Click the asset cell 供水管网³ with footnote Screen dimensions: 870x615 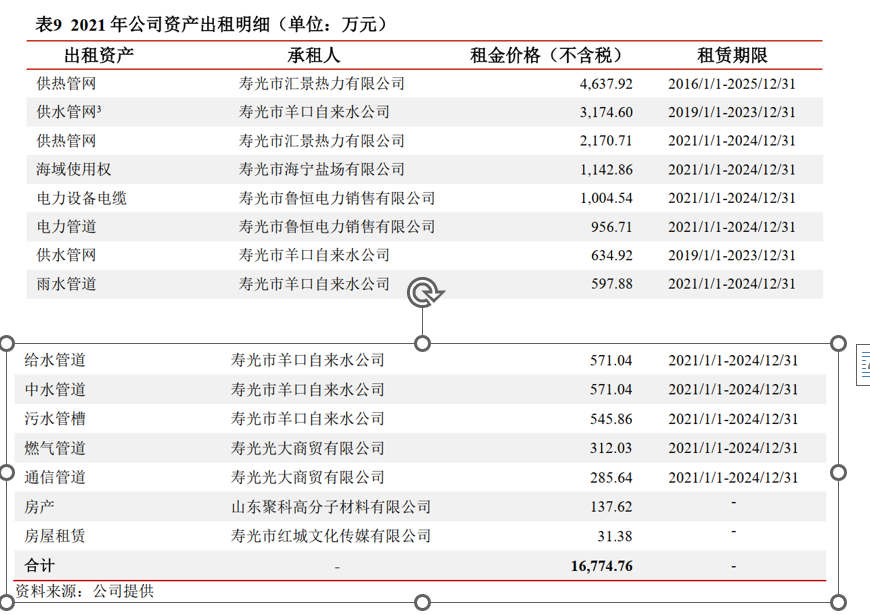pos(69,112)
